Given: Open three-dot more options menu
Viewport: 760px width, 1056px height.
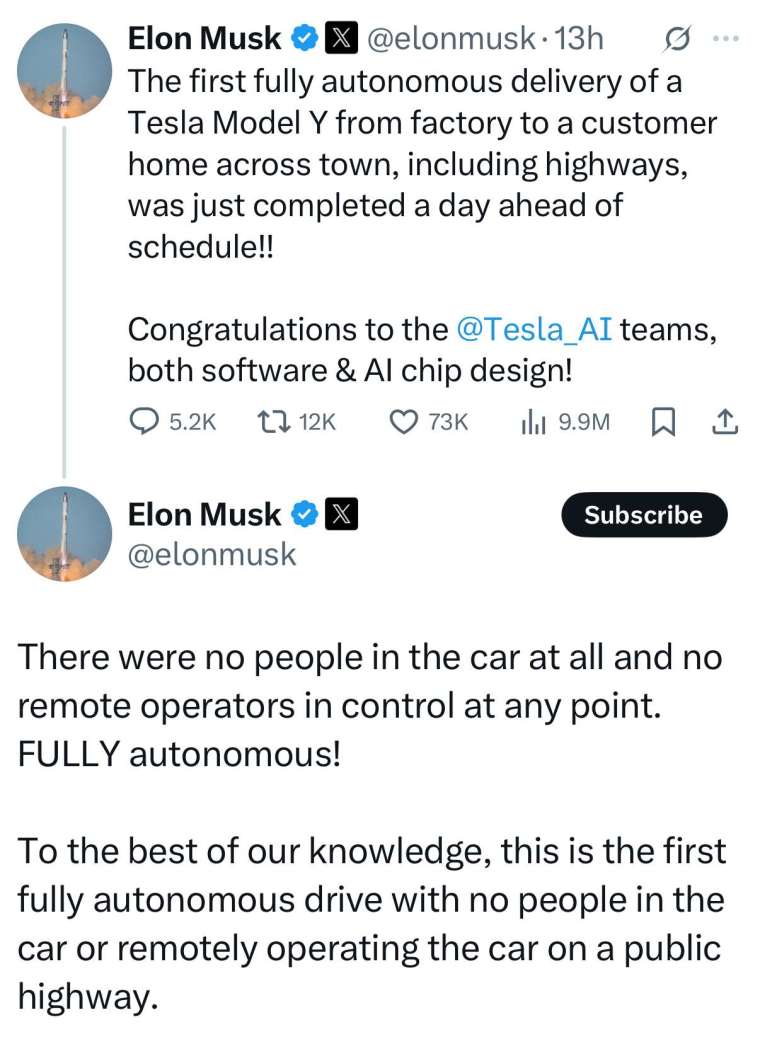Looking at the screenshot, I should click(x=726, y=39).
